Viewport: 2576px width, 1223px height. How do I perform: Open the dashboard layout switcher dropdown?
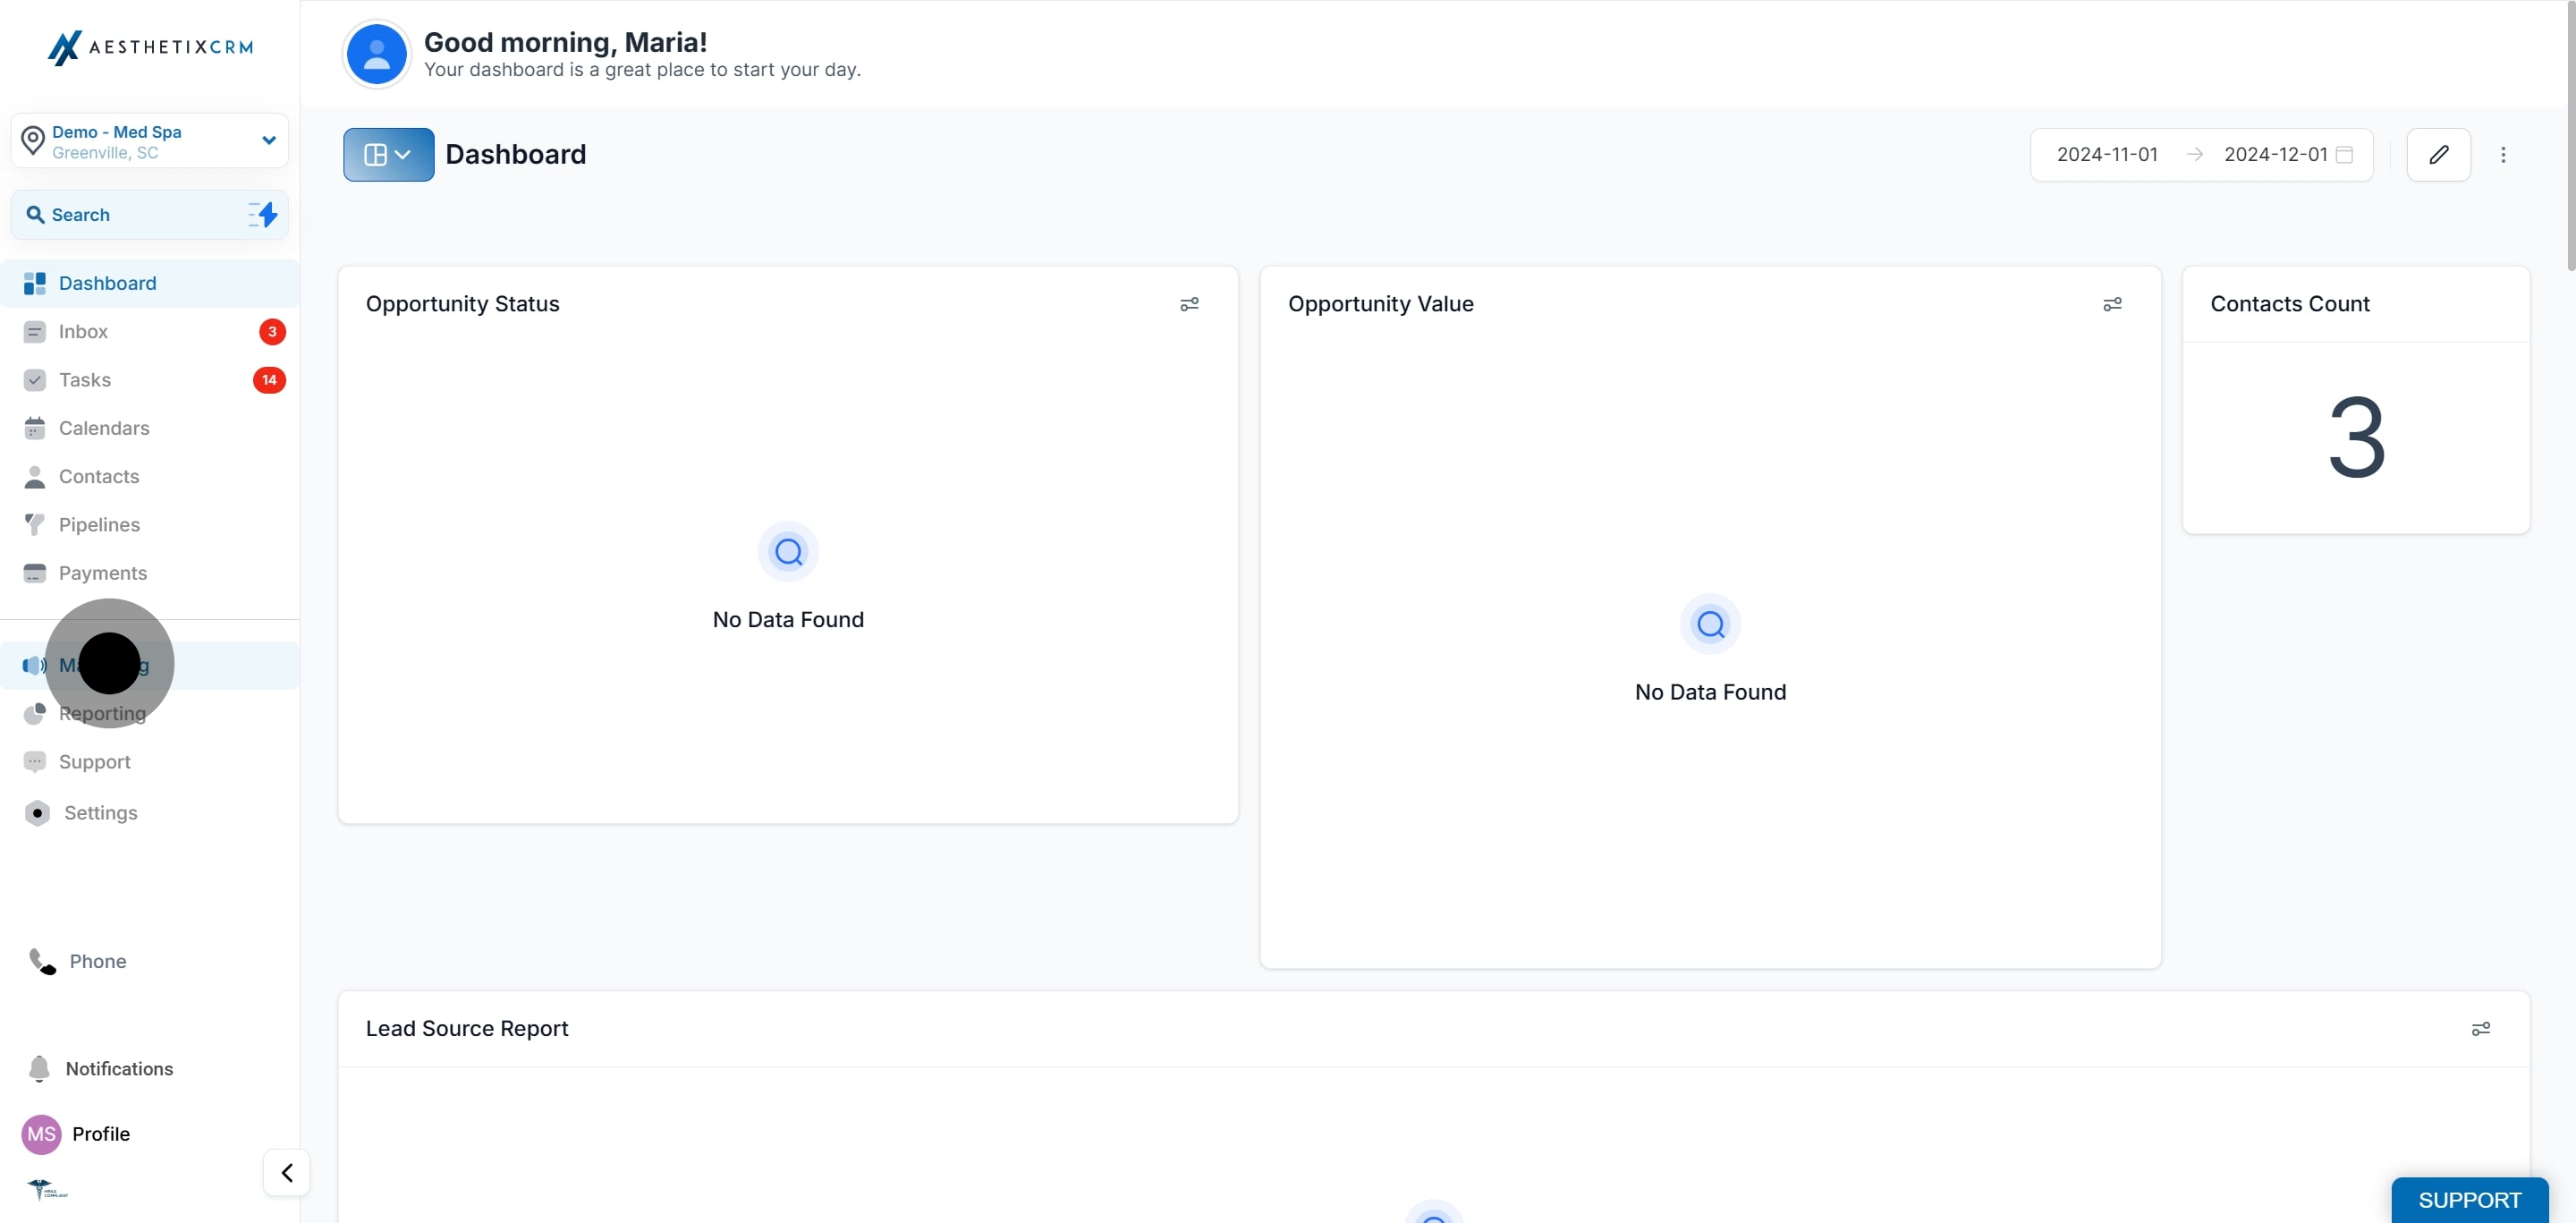pyautogui.click(x=388, y=154)
